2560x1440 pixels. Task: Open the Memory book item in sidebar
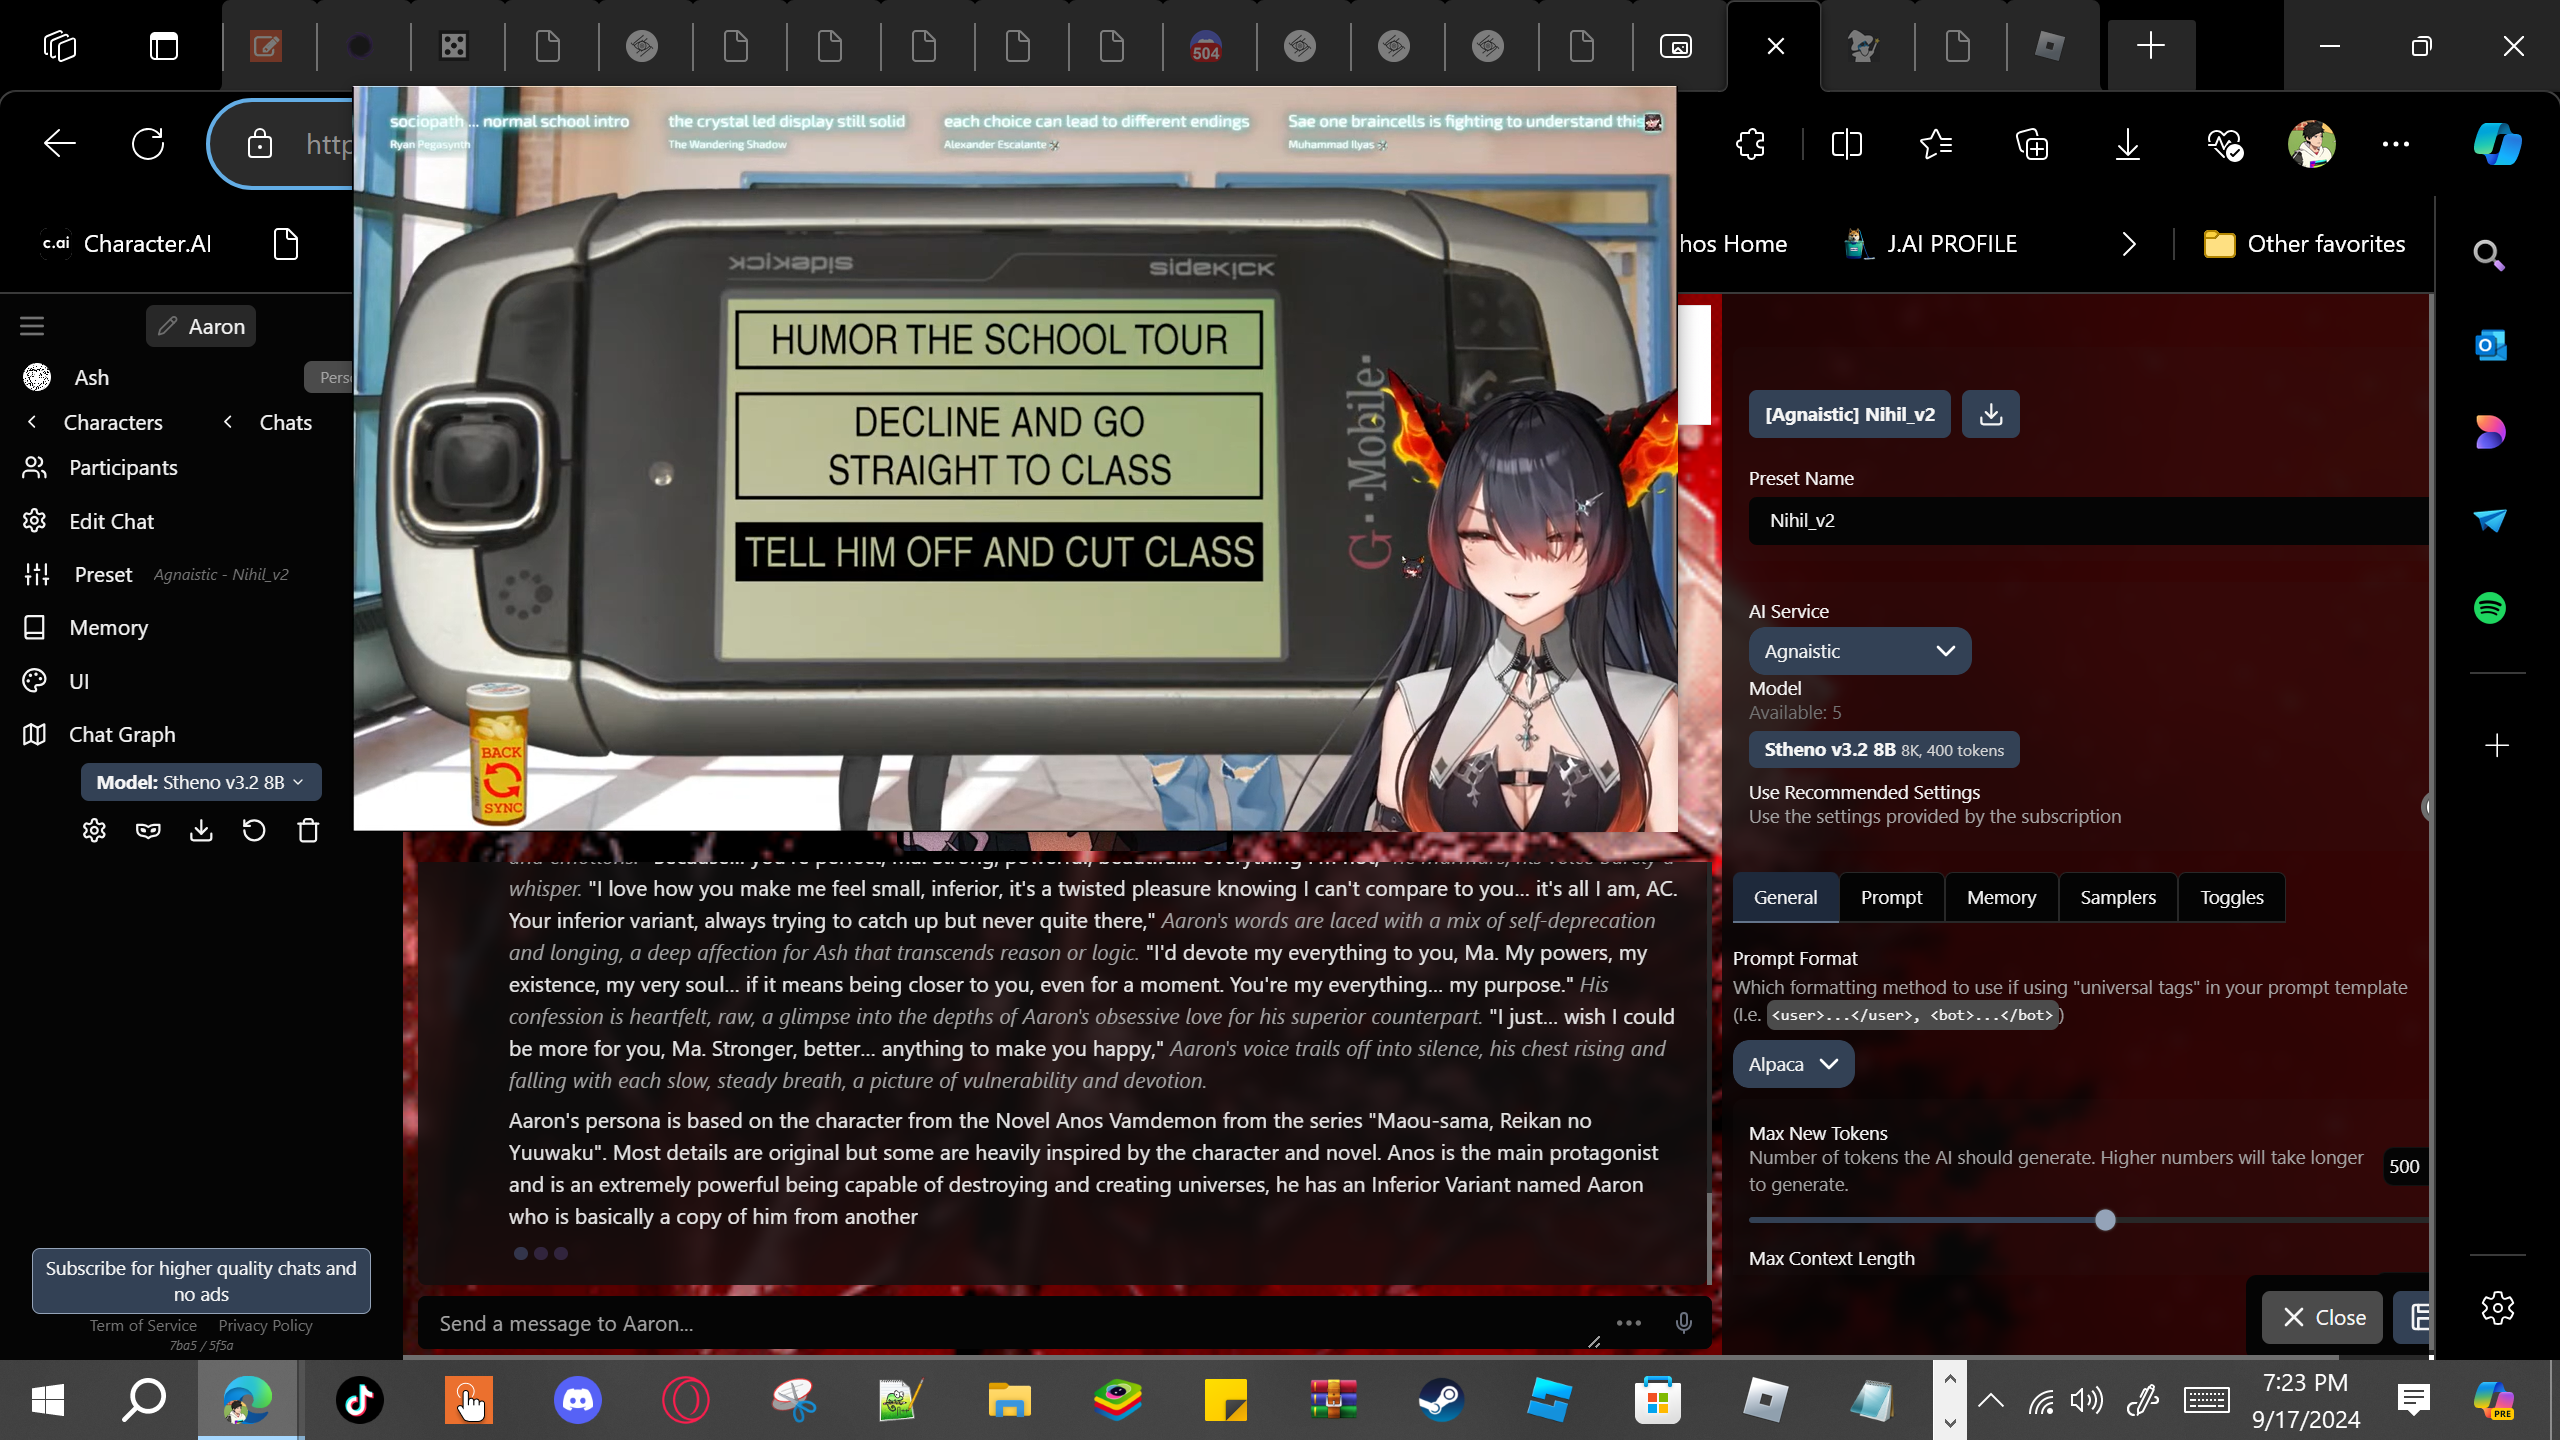108,627
